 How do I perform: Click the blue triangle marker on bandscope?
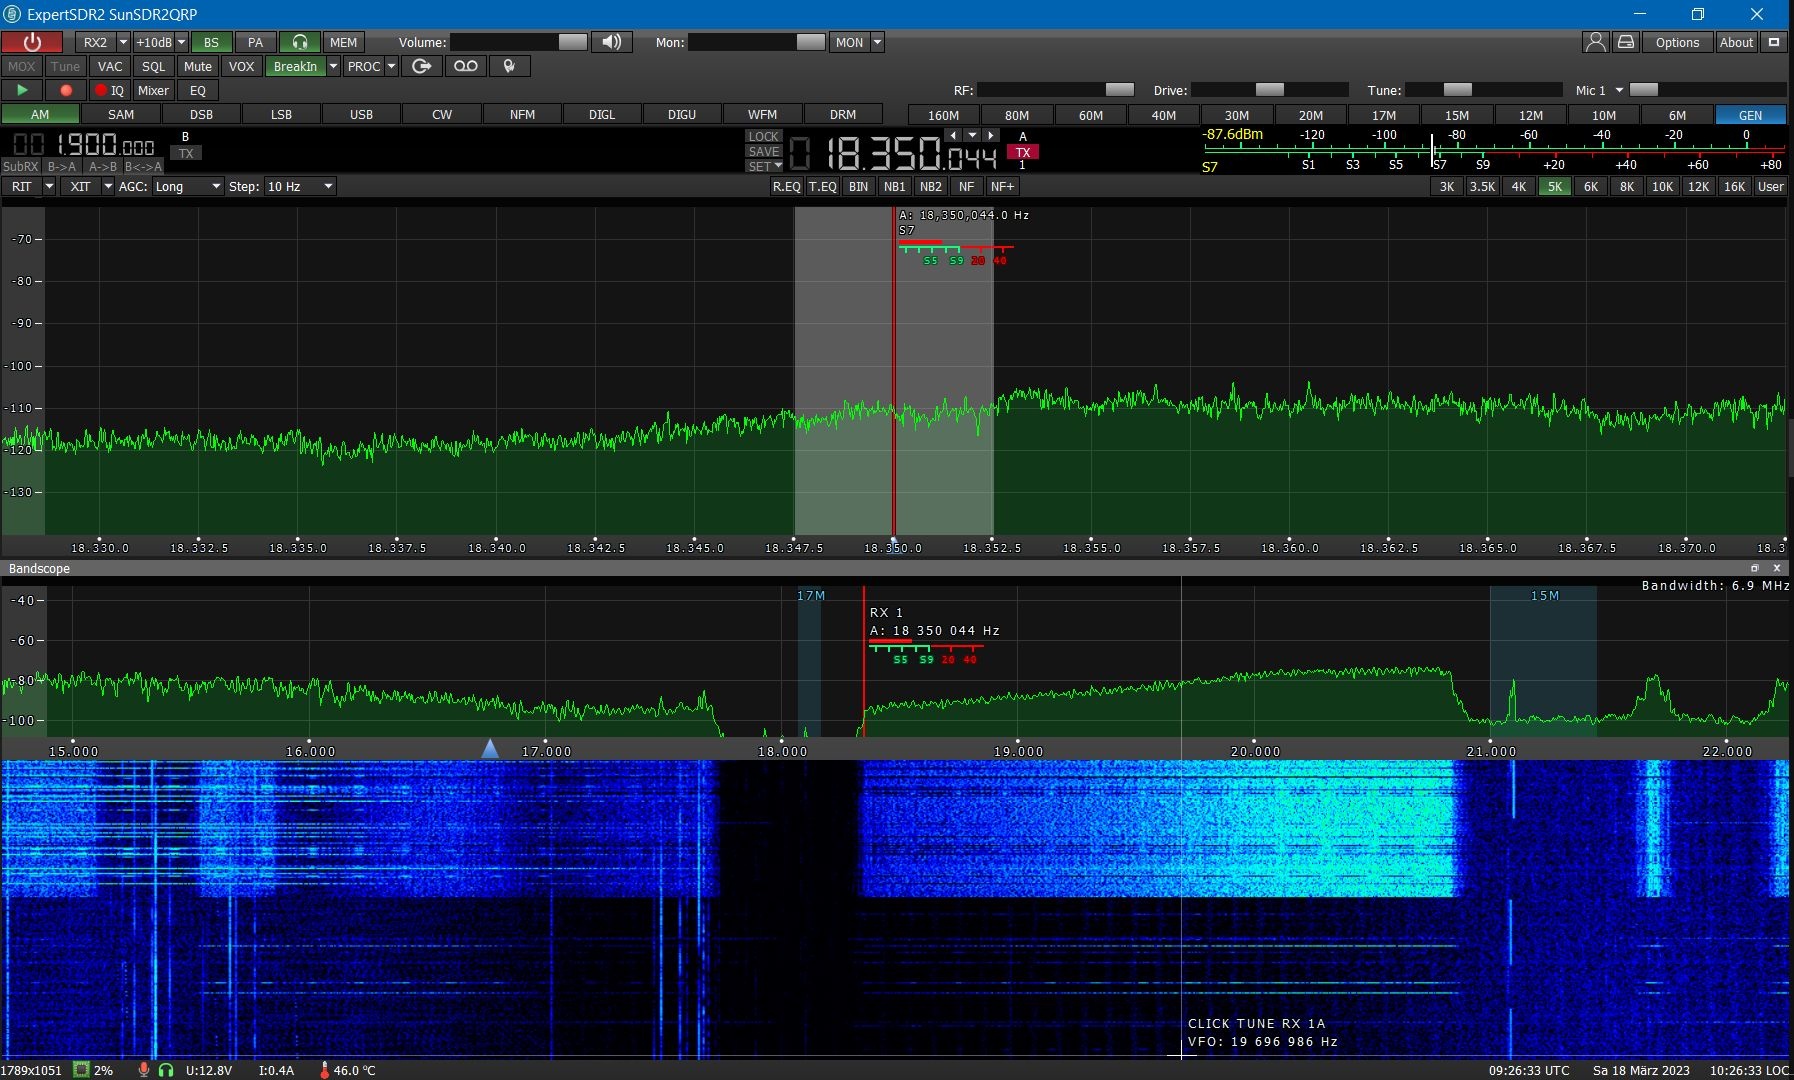click(x=490, y=748)
